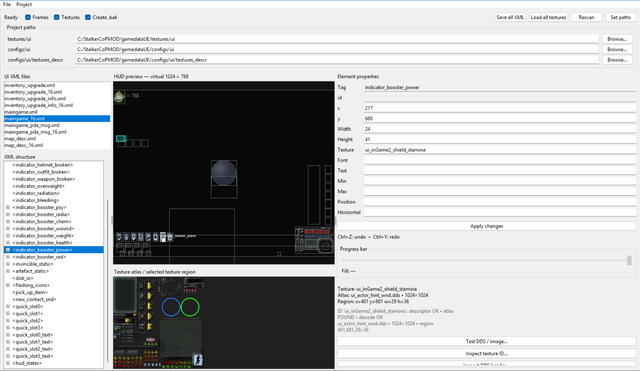Click the textures/ui path input field

click(x=337, y=39)
